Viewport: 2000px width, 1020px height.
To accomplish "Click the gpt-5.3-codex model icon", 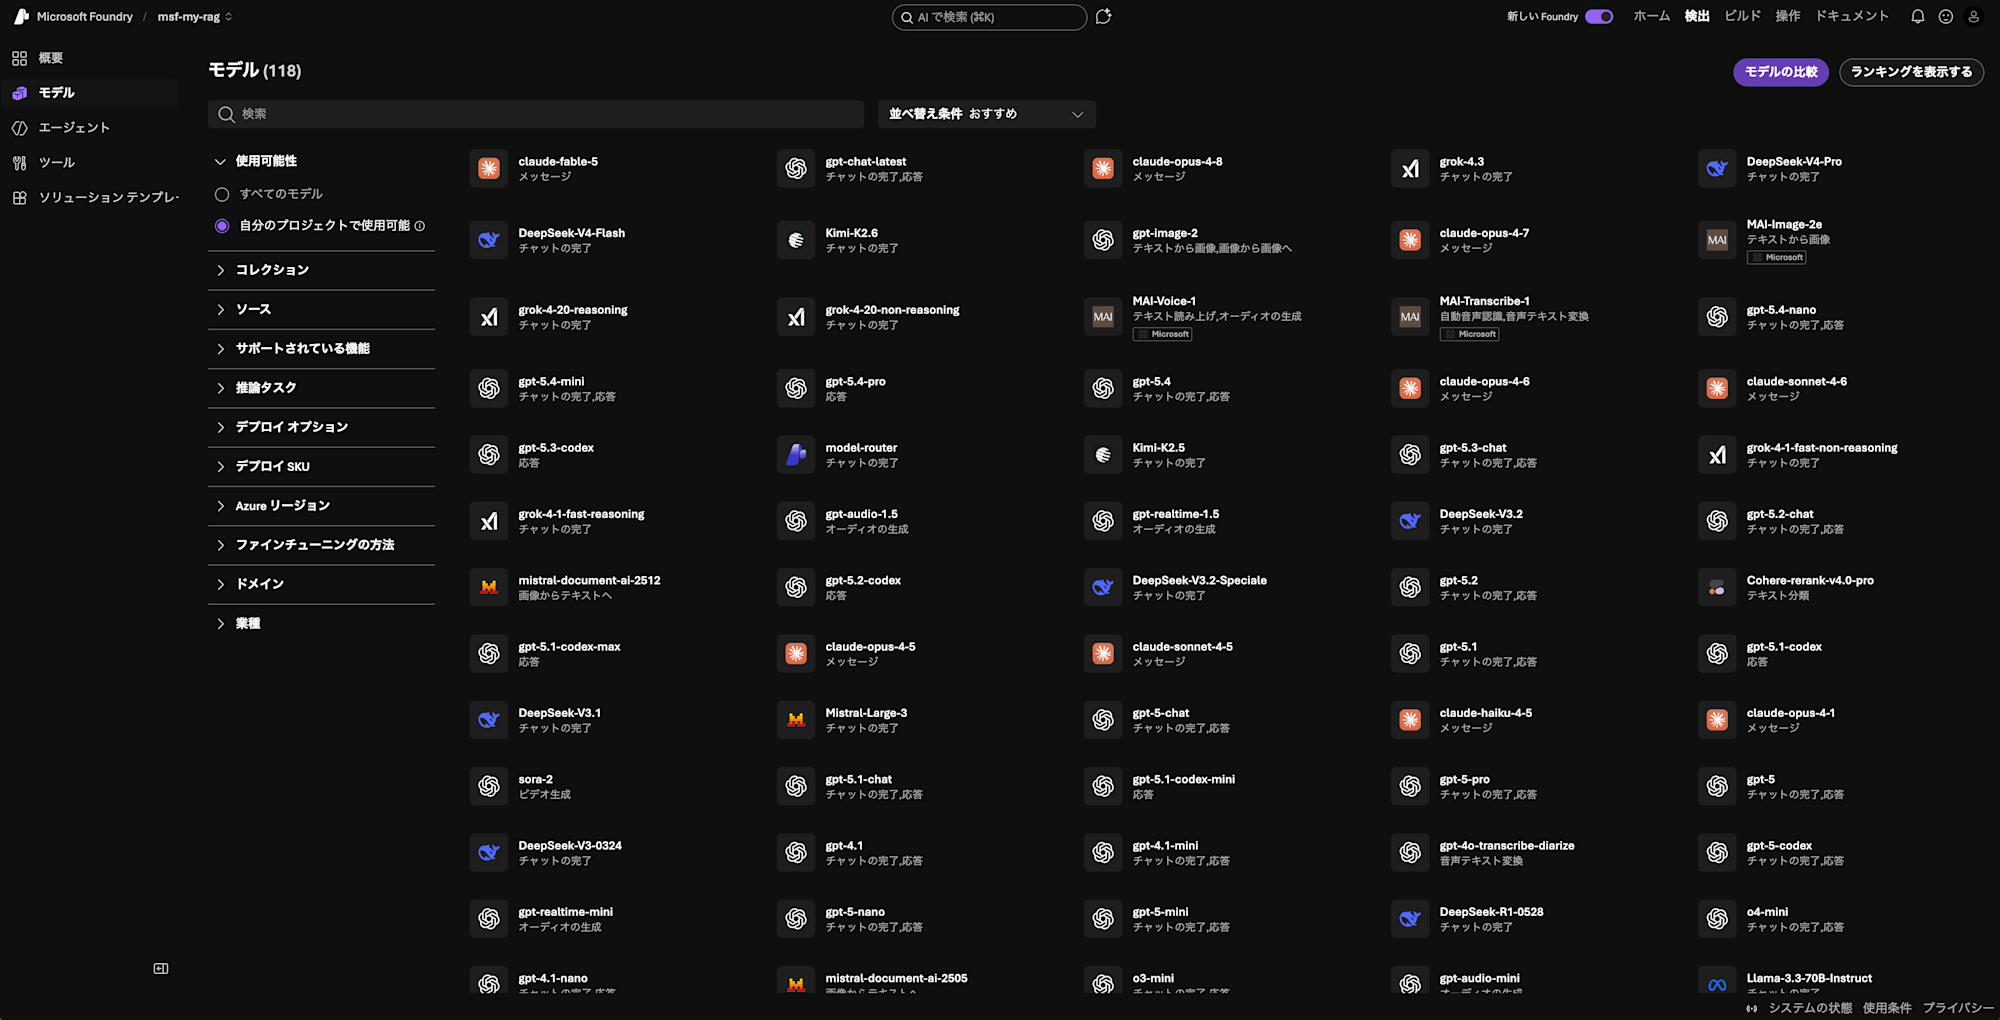I will [489, 455].
